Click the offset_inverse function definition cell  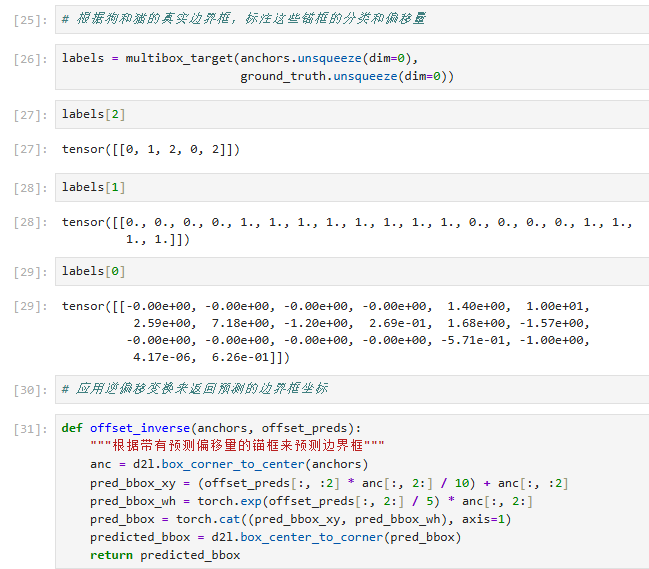coord(352,491)
